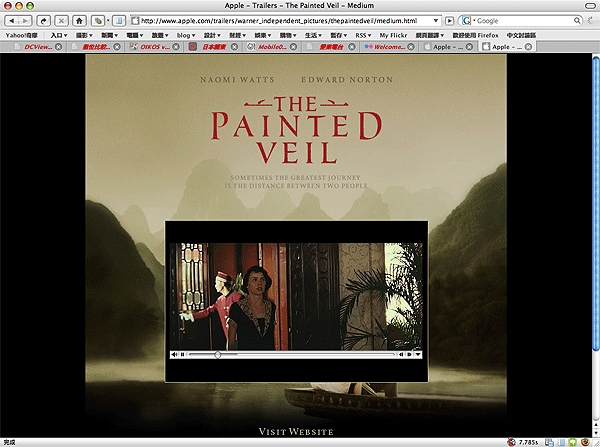Open the Firefox welcome bookmark

[476, 35]
